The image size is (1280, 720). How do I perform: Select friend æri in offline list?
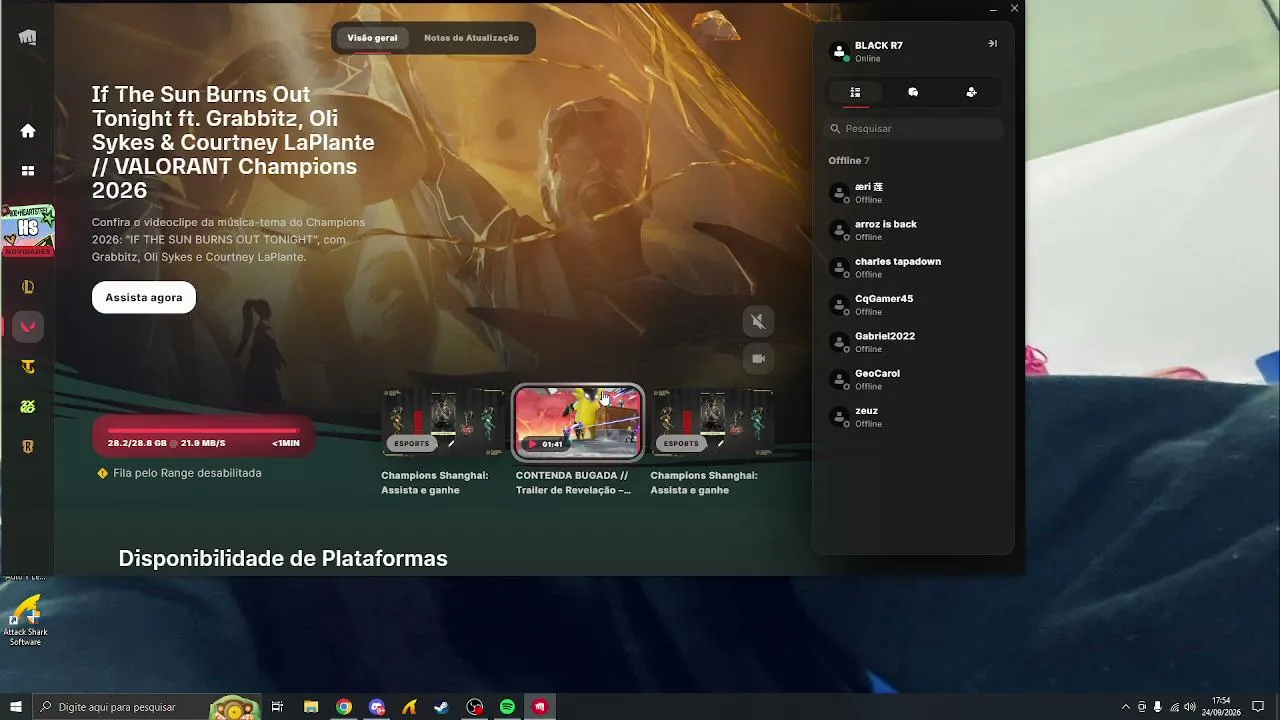(x=913, y=193)
